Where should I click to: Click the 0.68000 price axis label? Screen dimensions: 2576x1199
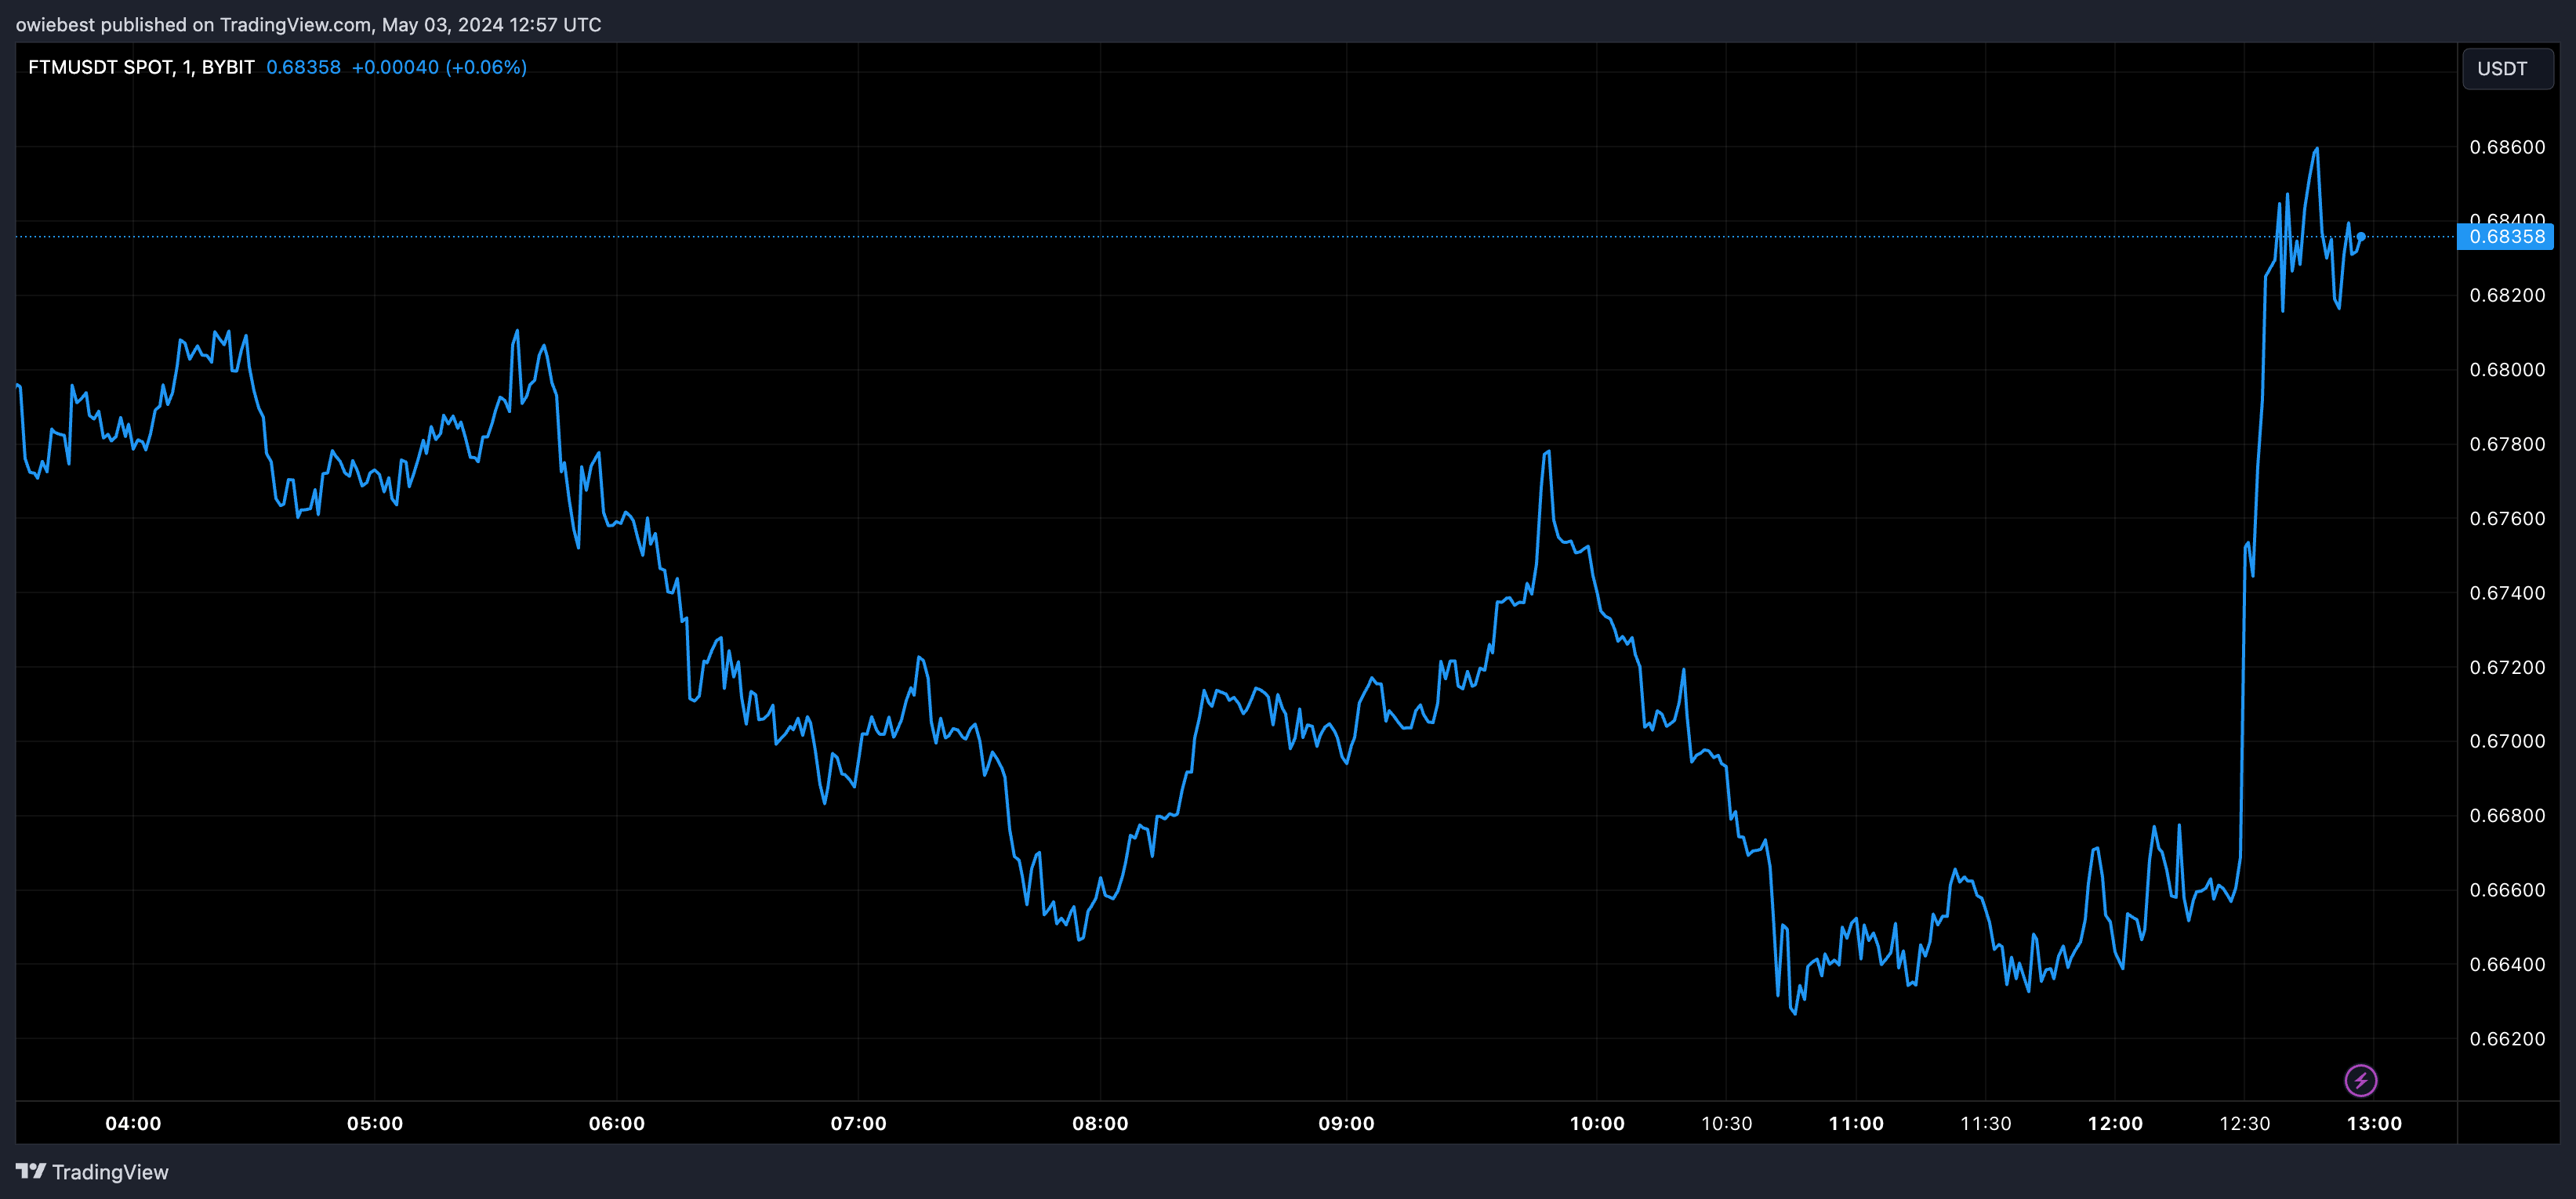click(x=2507, y=370)
